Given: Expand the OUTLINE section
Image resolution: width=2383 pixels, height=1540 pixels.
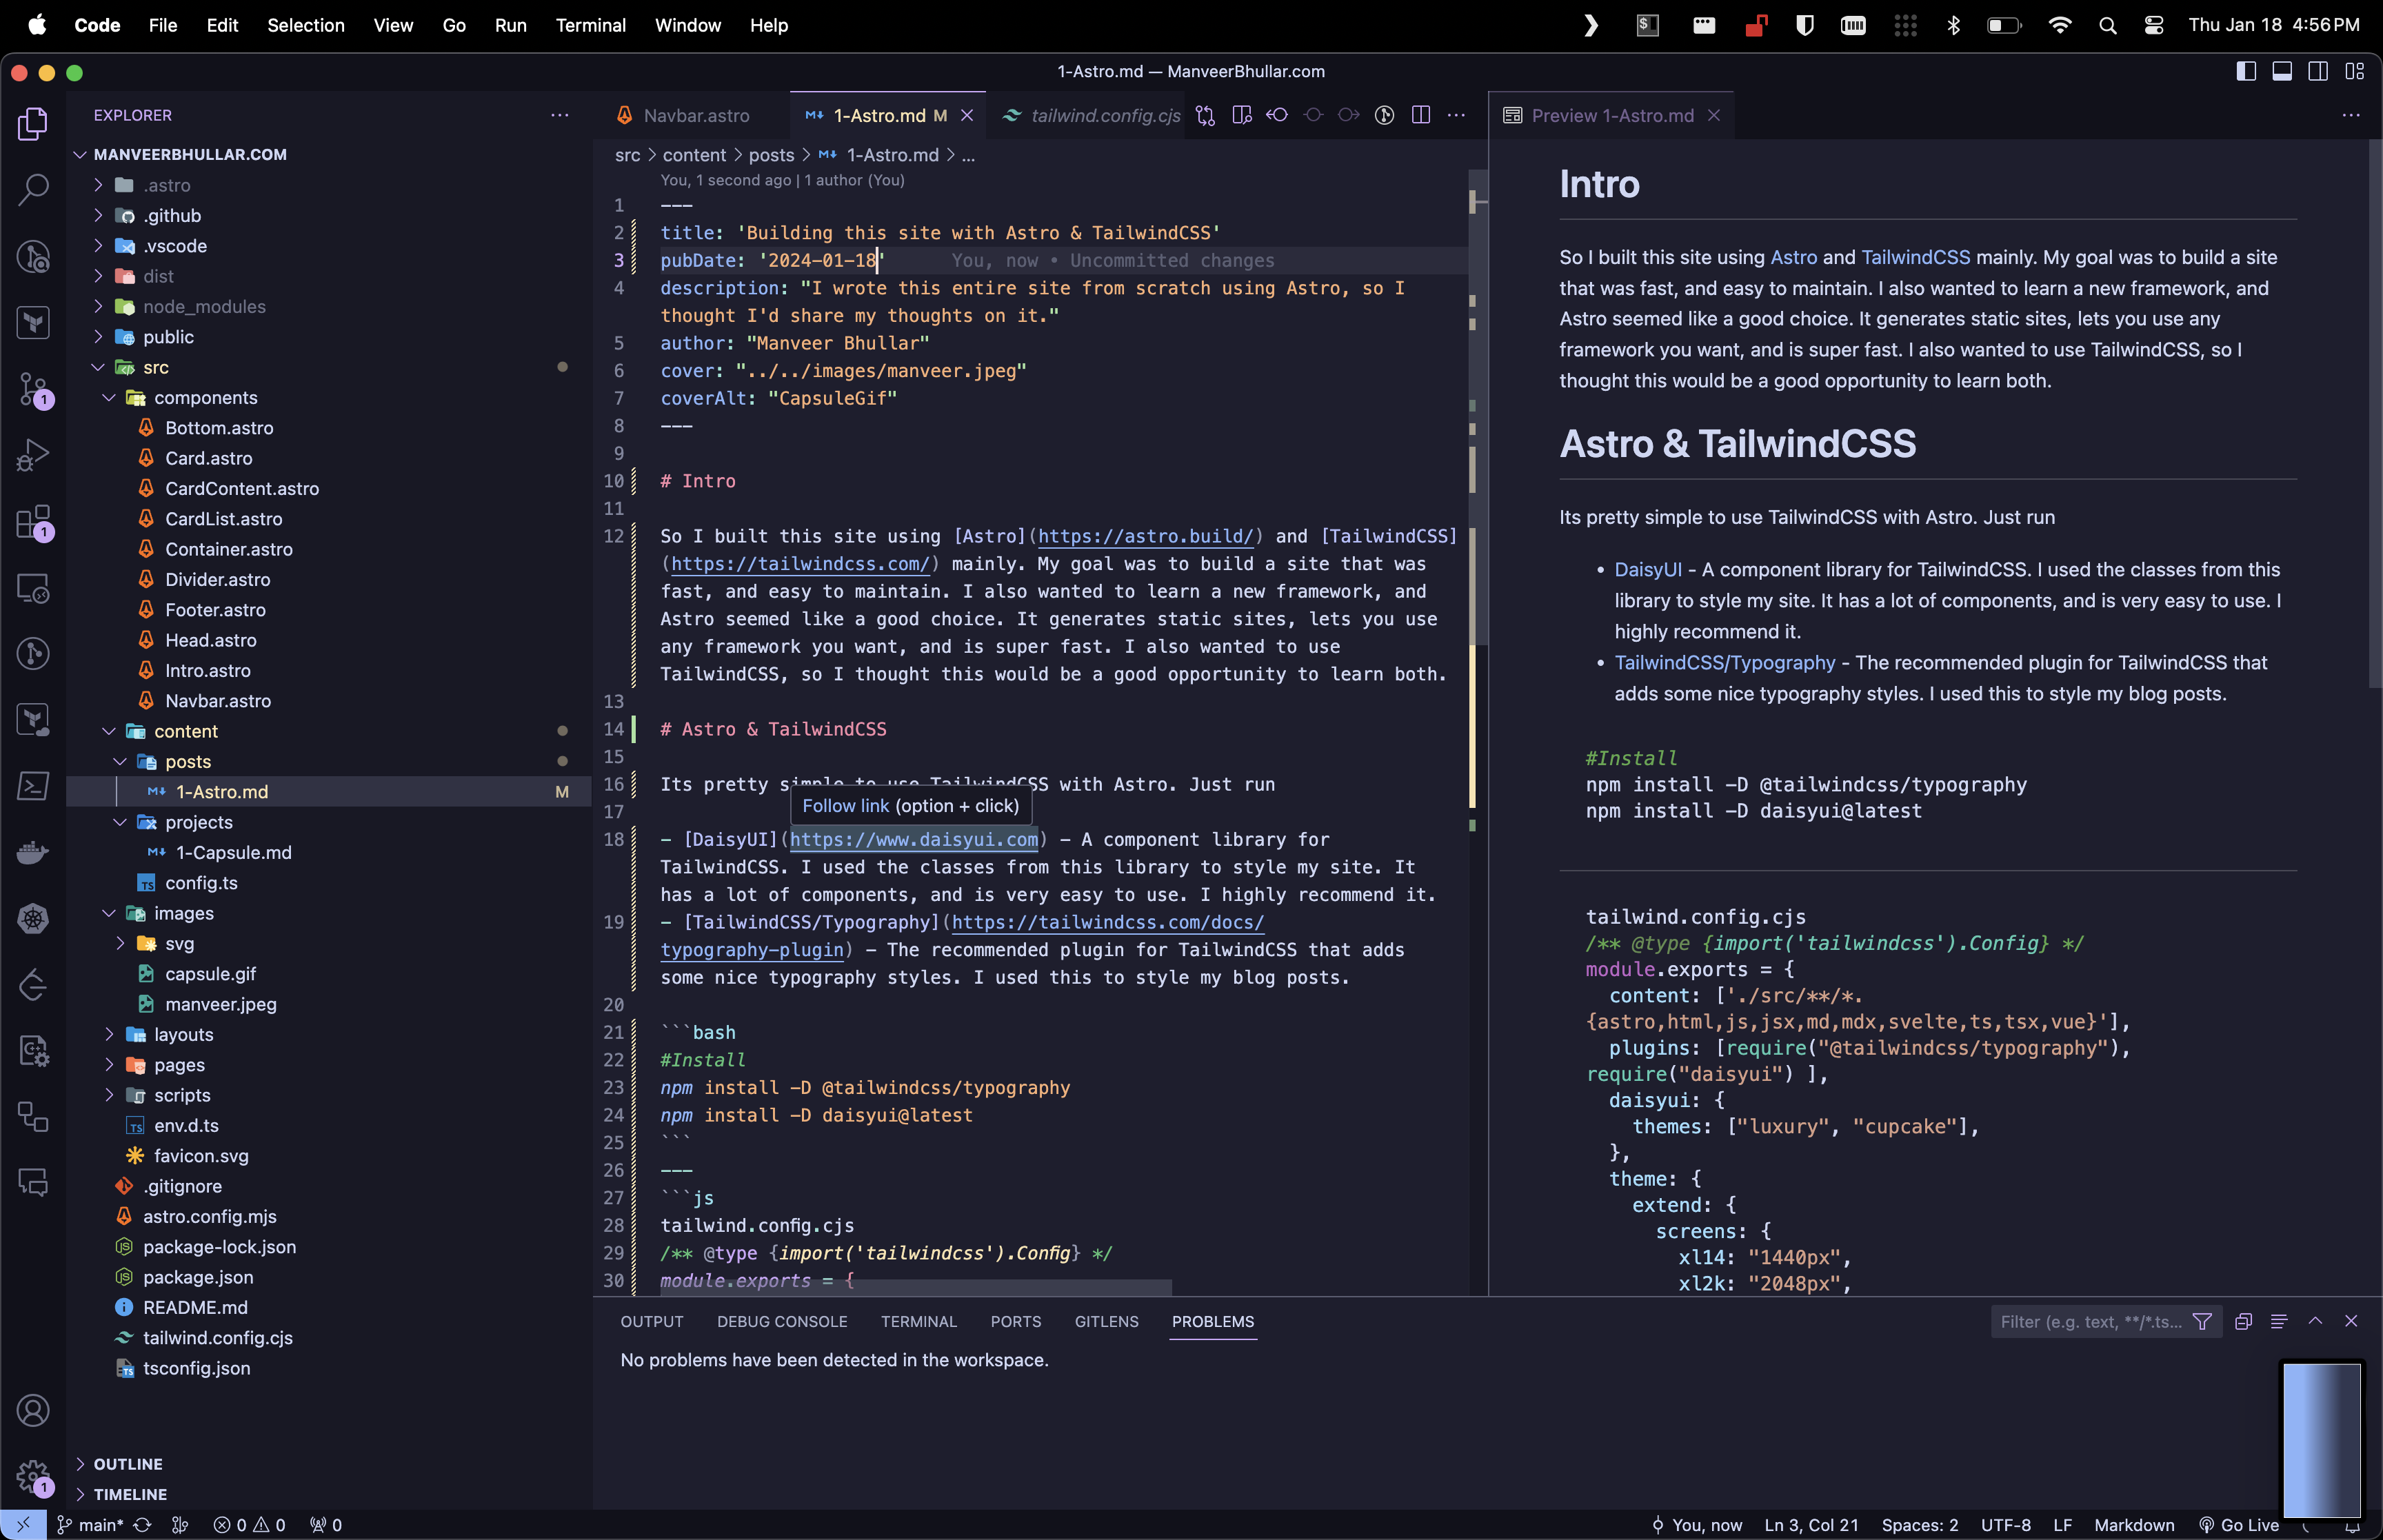Looking at the screenshot, I should click(127, 1464).
